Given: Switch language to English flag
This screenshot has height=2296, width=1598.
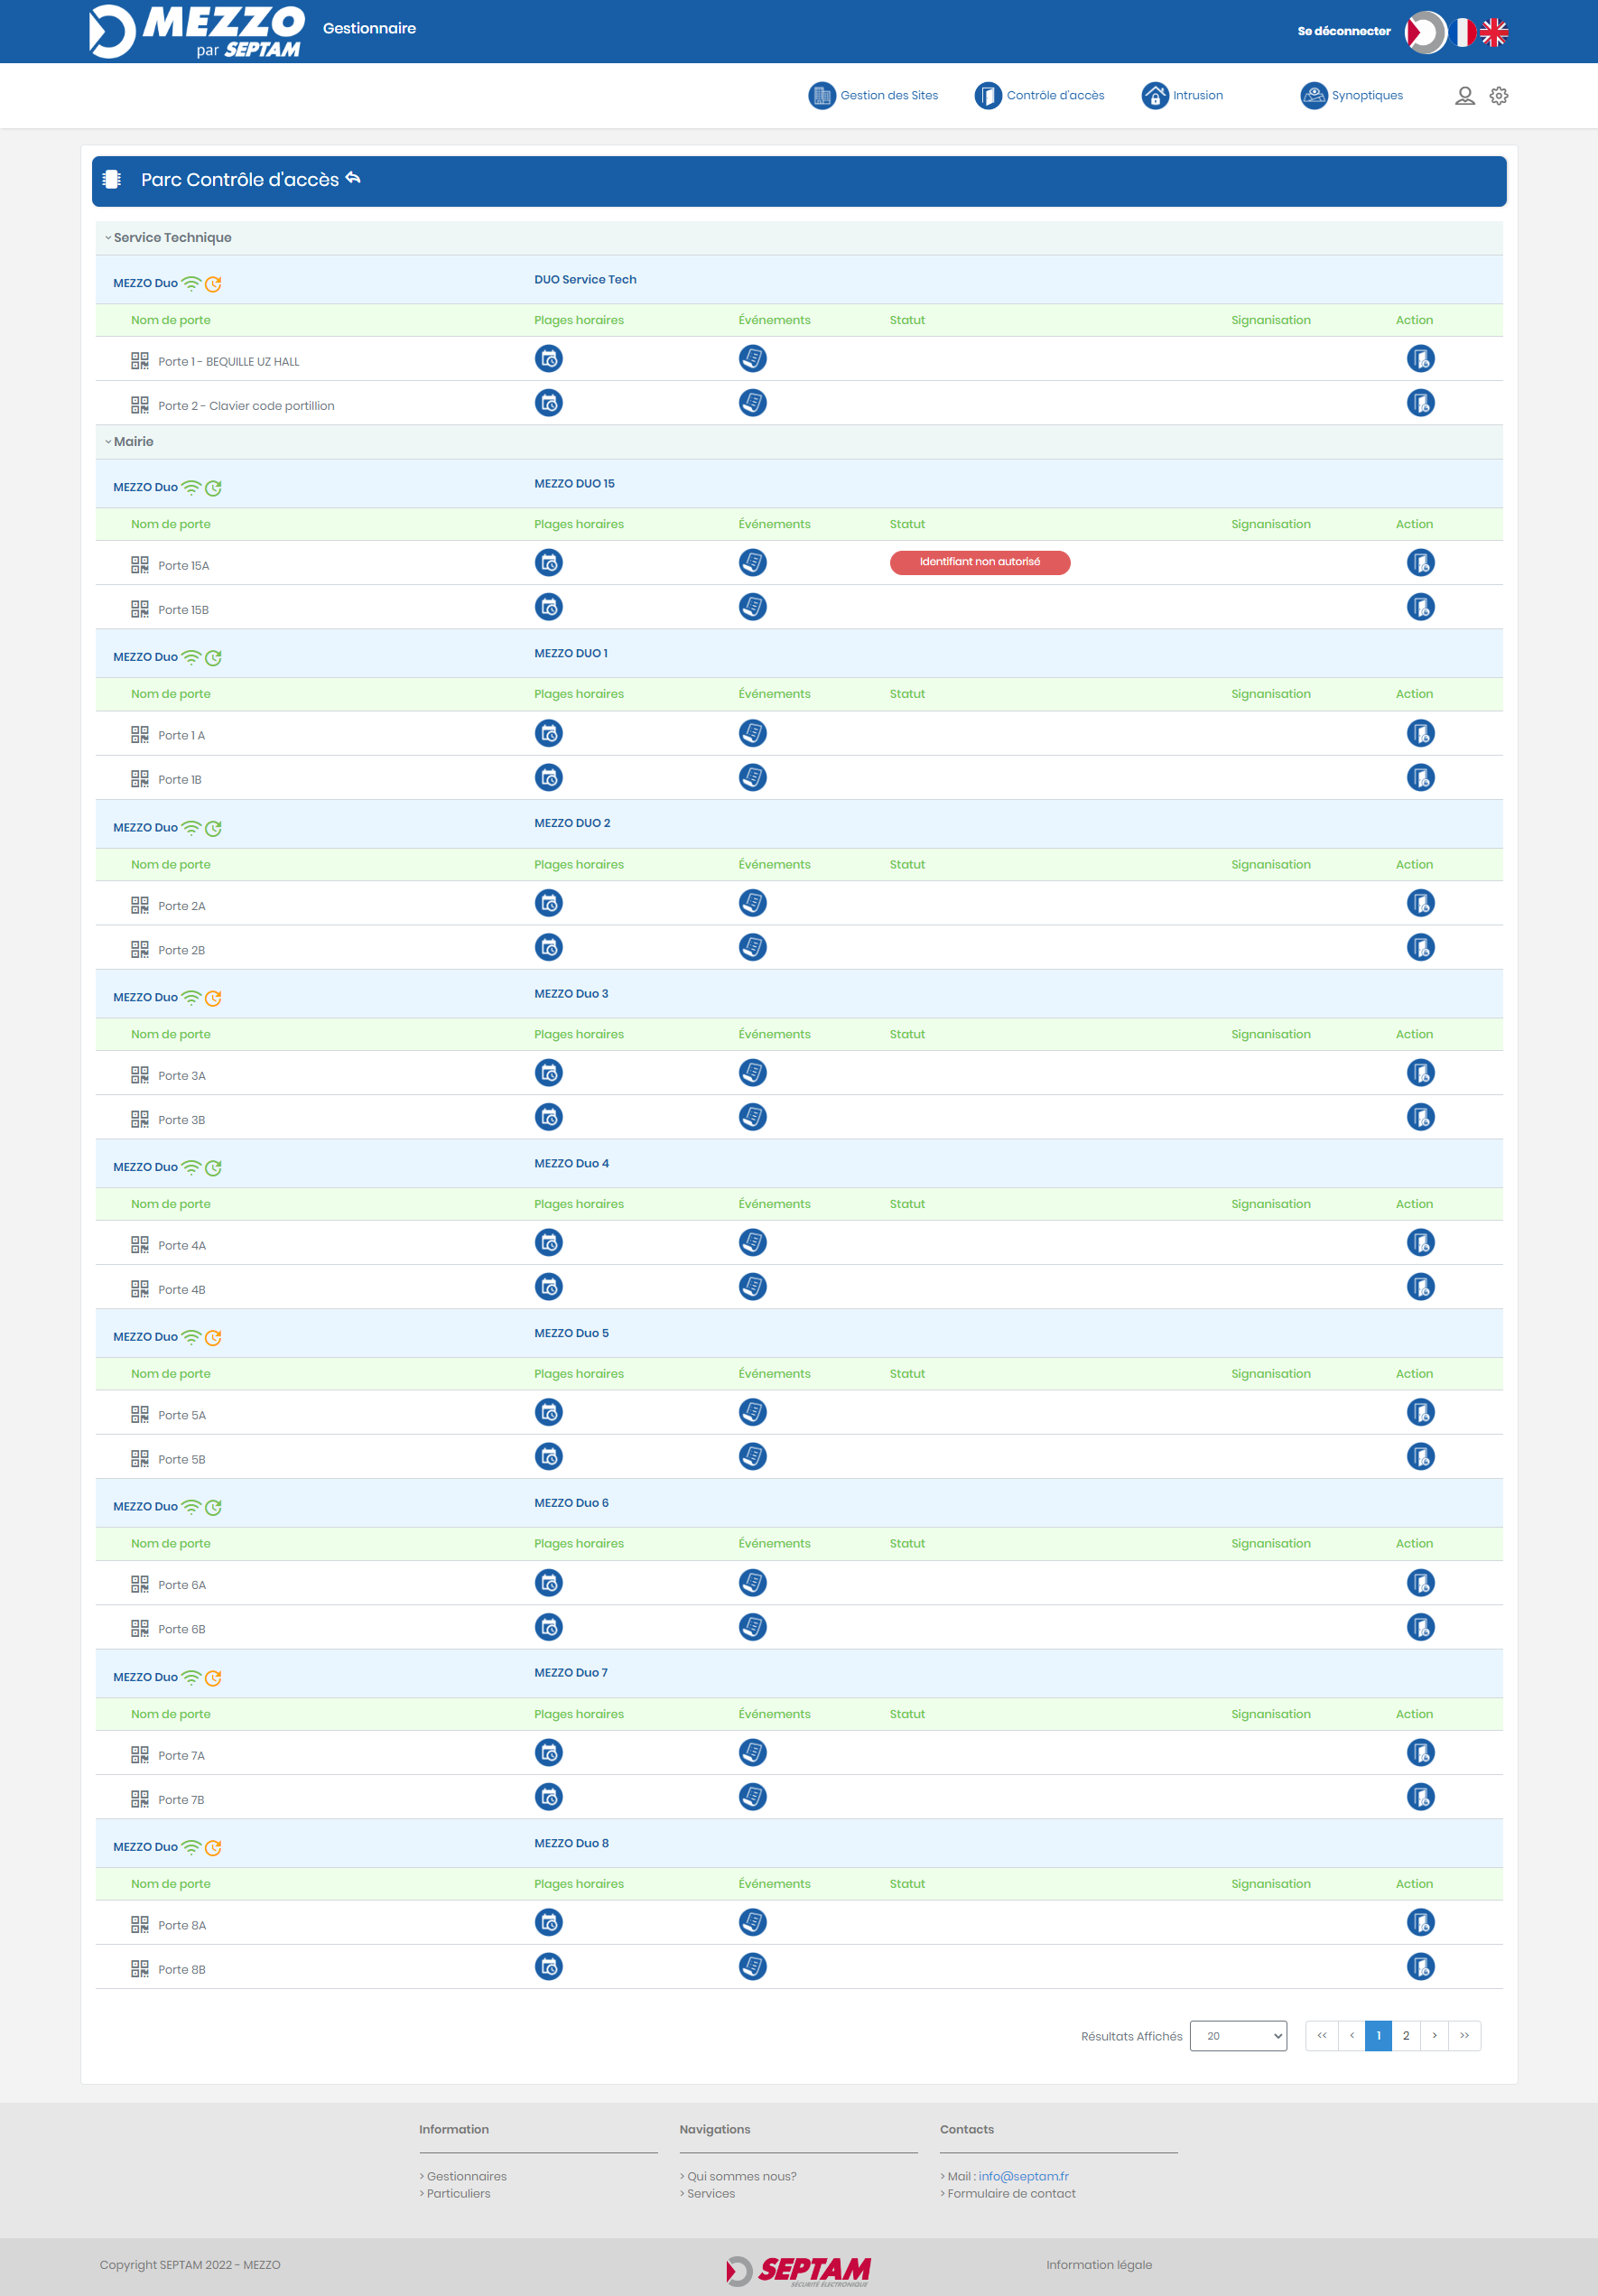Looking at the screenshot, I should (1494, 32).
